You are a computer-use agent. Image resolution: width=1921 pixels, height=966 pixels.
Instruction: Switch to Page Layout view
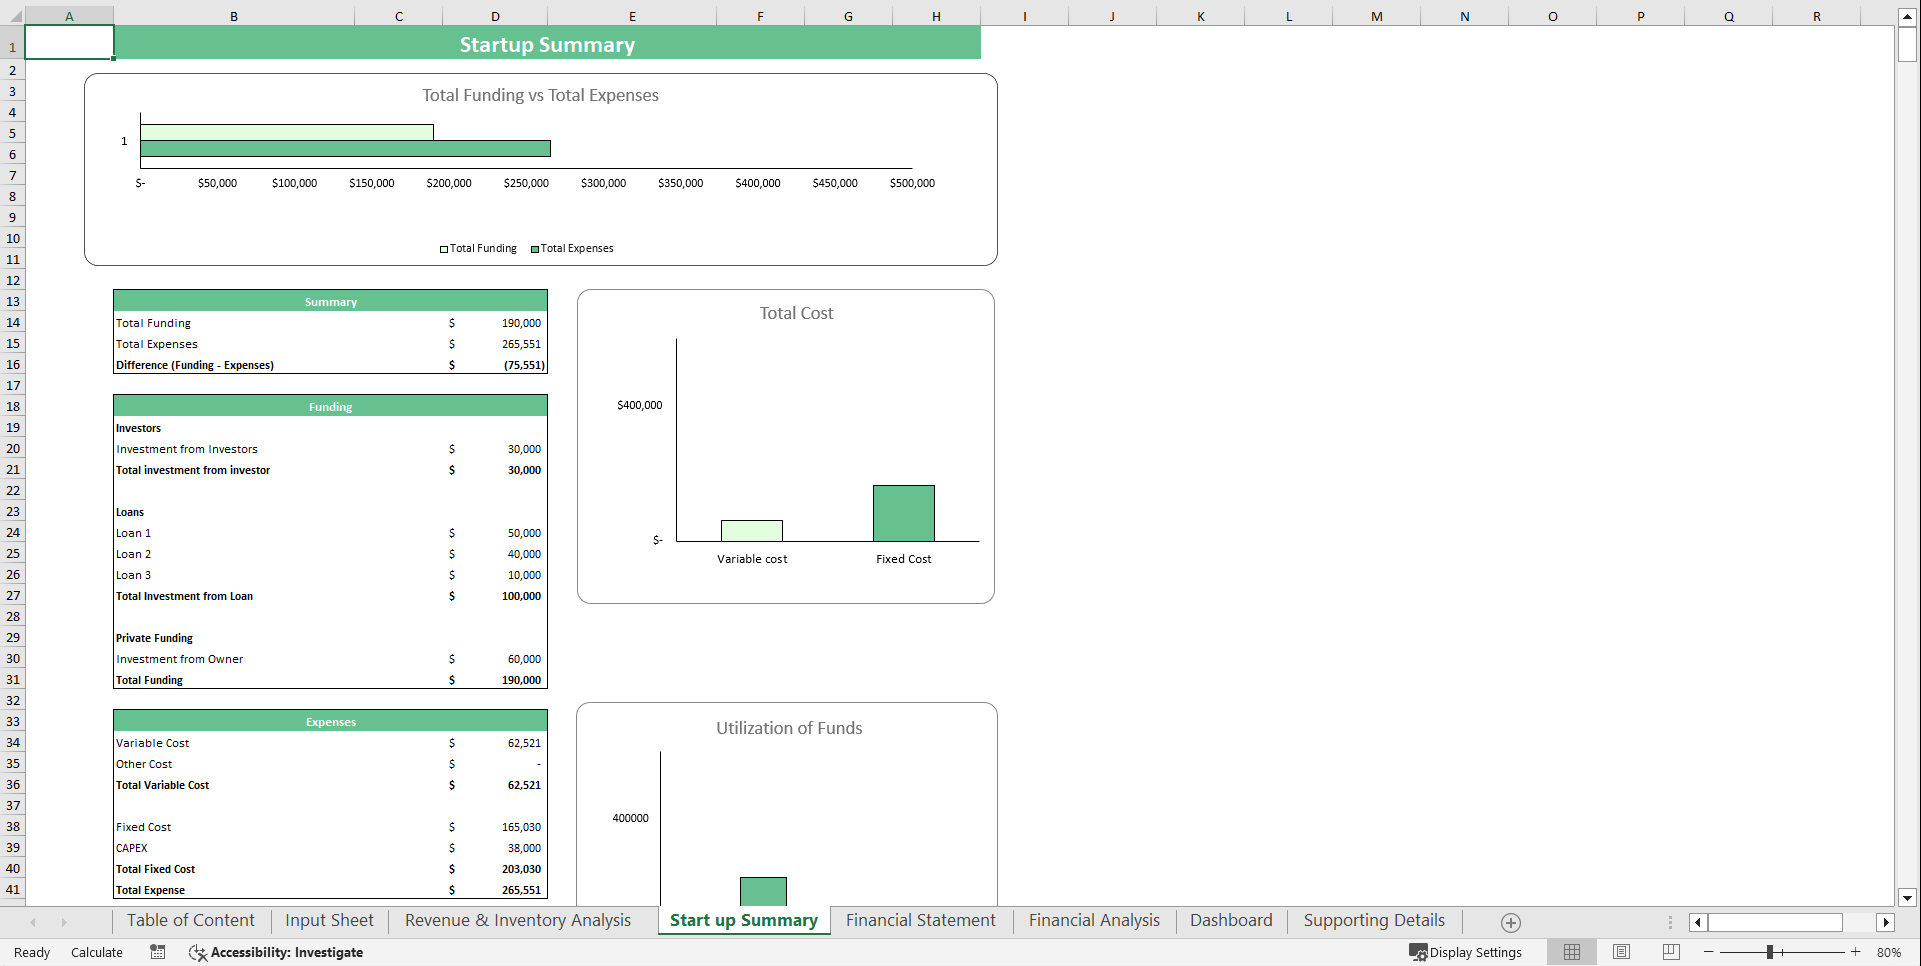(x=1621, y=952)
